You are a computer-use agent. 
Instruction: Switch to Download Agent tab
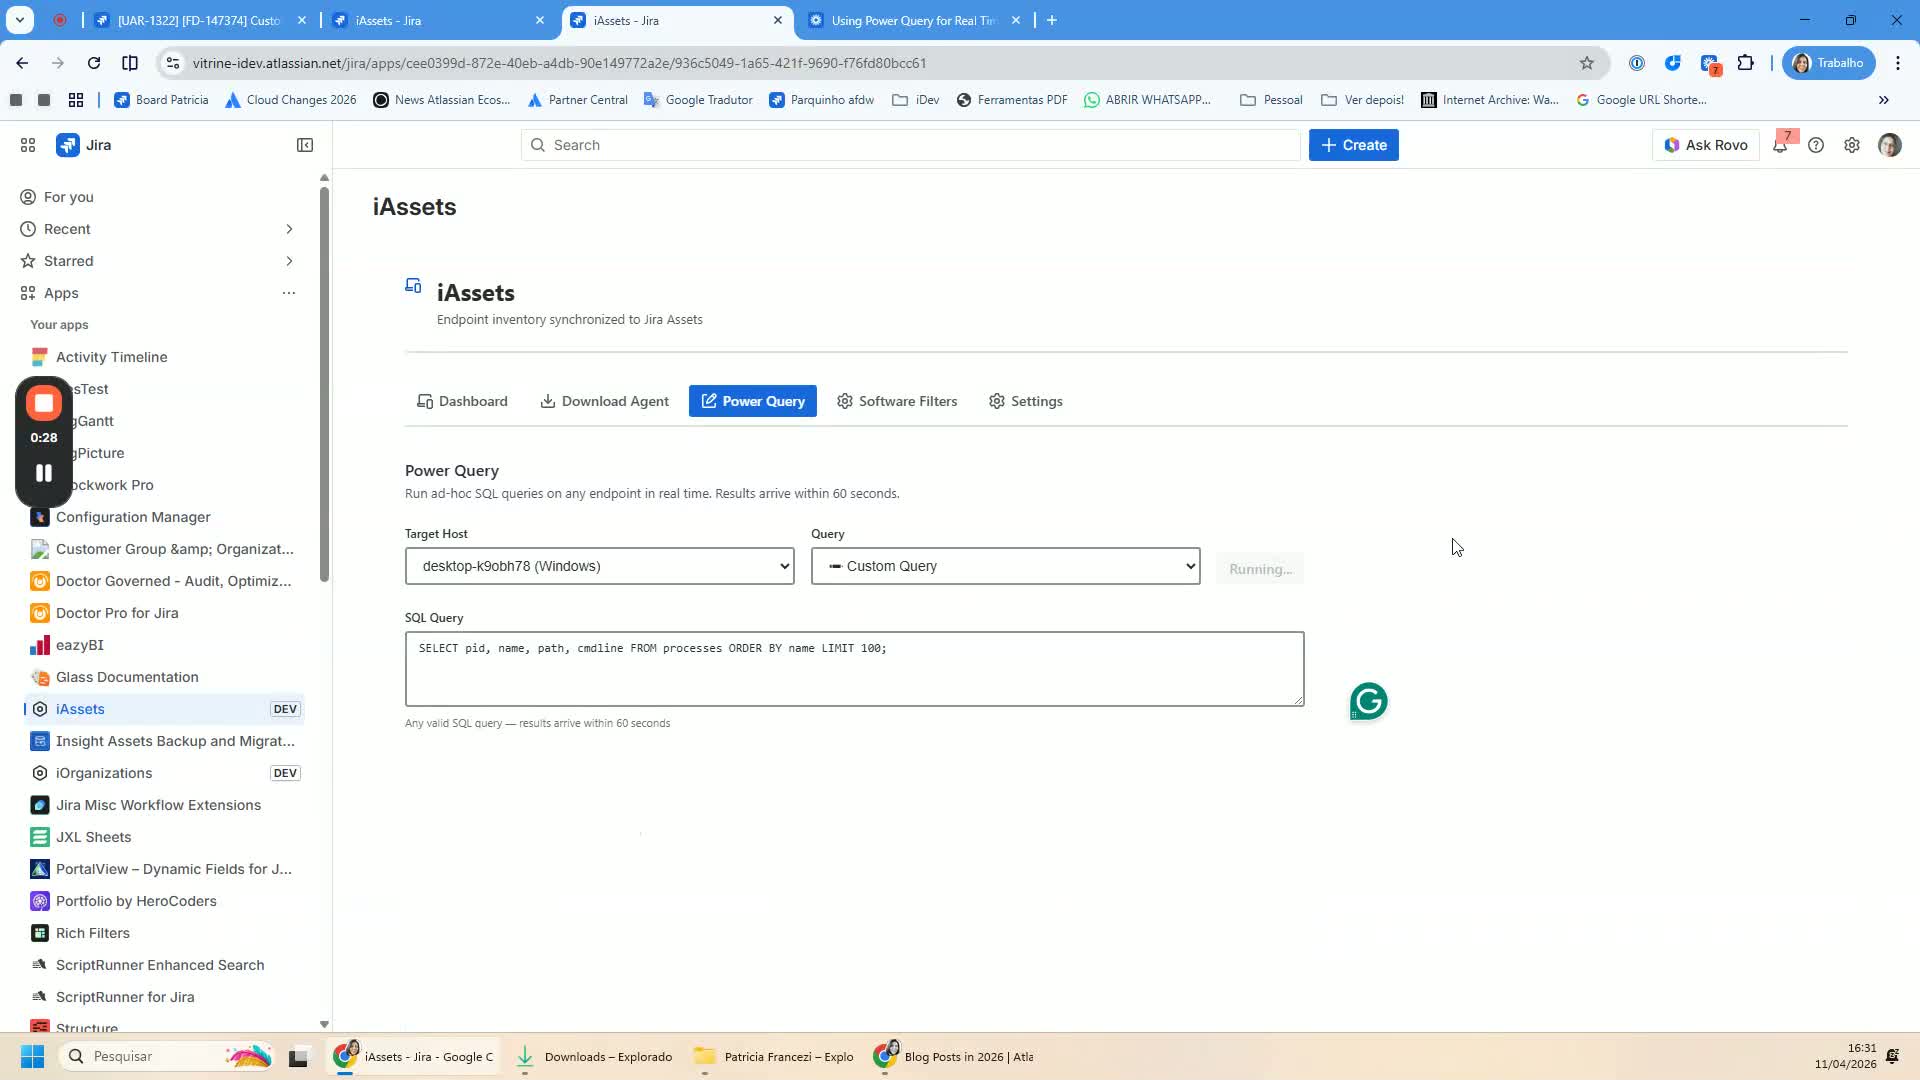pyautogui.click(x=604, y=401)
